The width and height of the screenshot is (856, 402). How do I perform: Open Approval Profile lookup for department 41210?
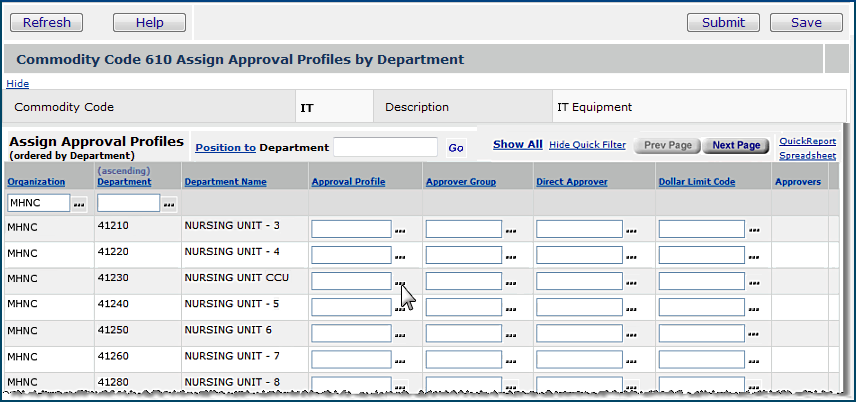coord(400,230)
